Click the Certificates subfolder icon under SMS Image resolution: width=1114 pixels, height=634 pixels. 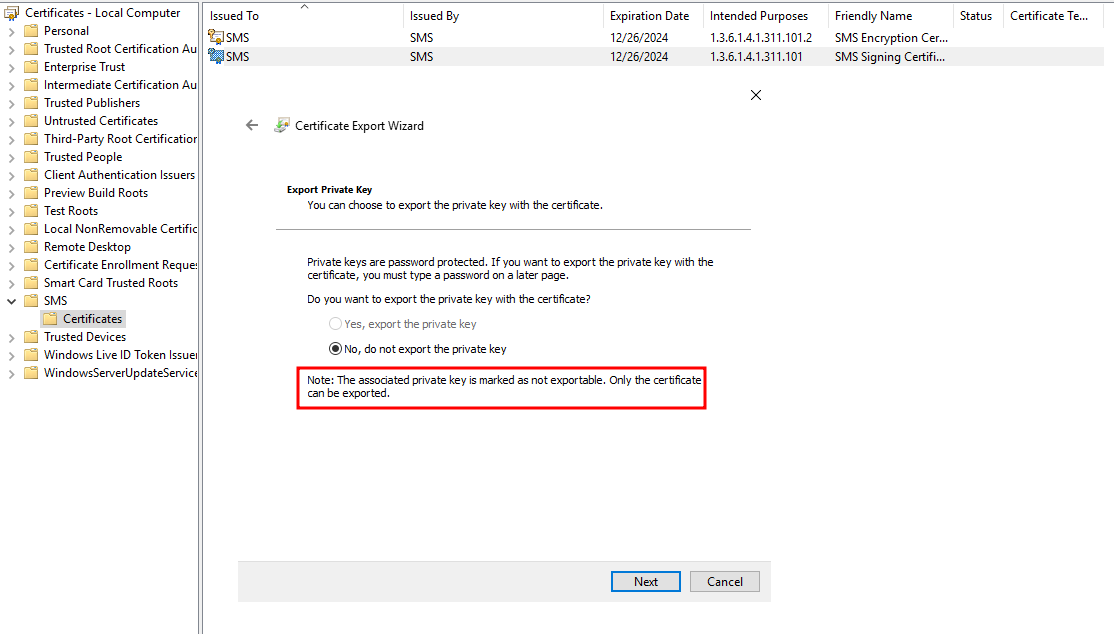50,318
